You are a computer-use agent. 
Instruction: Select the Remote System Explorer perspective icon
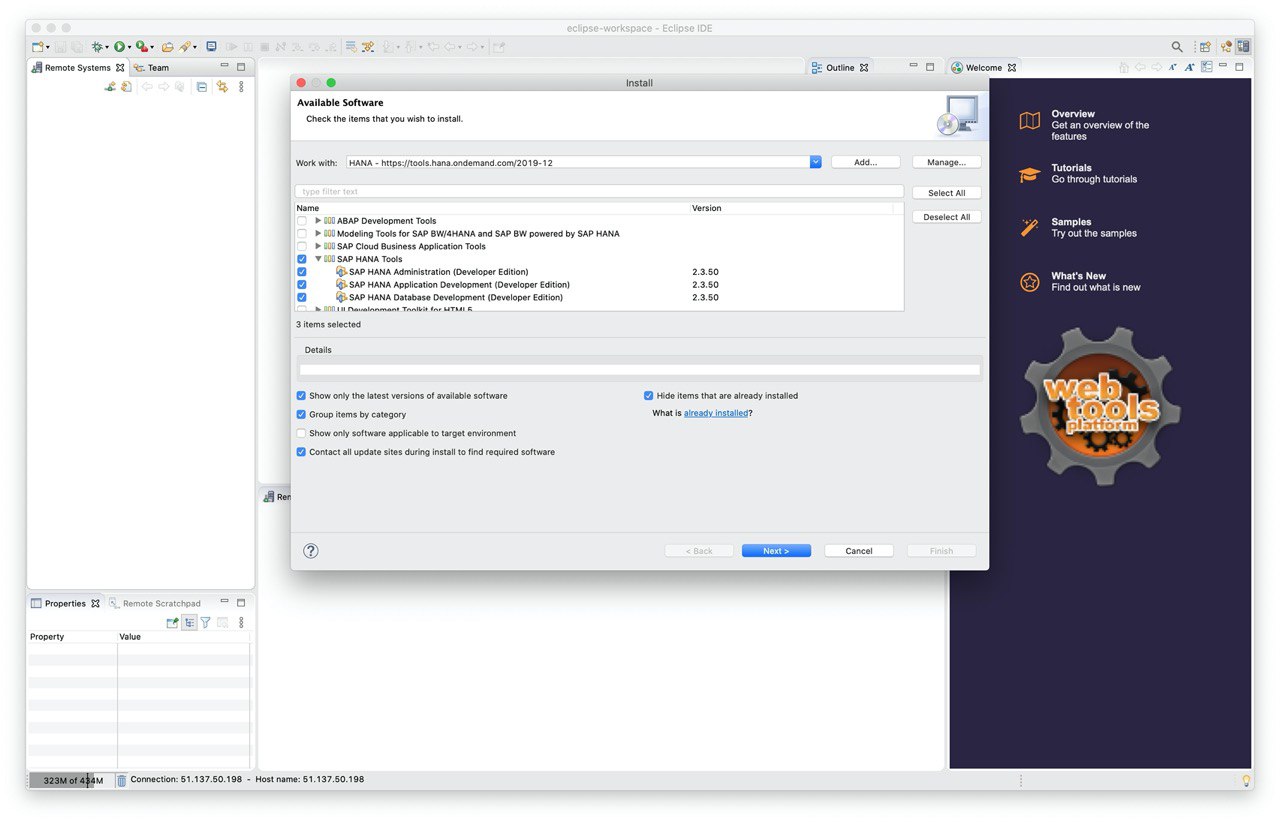click(1243, 47)
